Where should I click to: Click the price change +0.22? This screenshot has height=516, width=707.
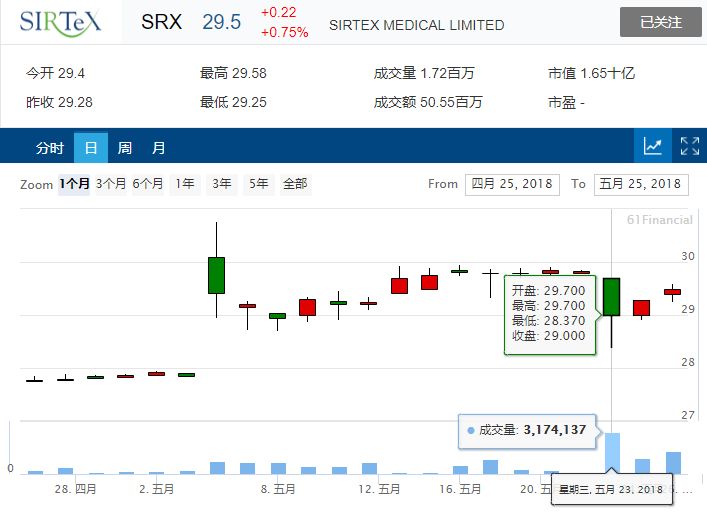click(x=279, y=12)
